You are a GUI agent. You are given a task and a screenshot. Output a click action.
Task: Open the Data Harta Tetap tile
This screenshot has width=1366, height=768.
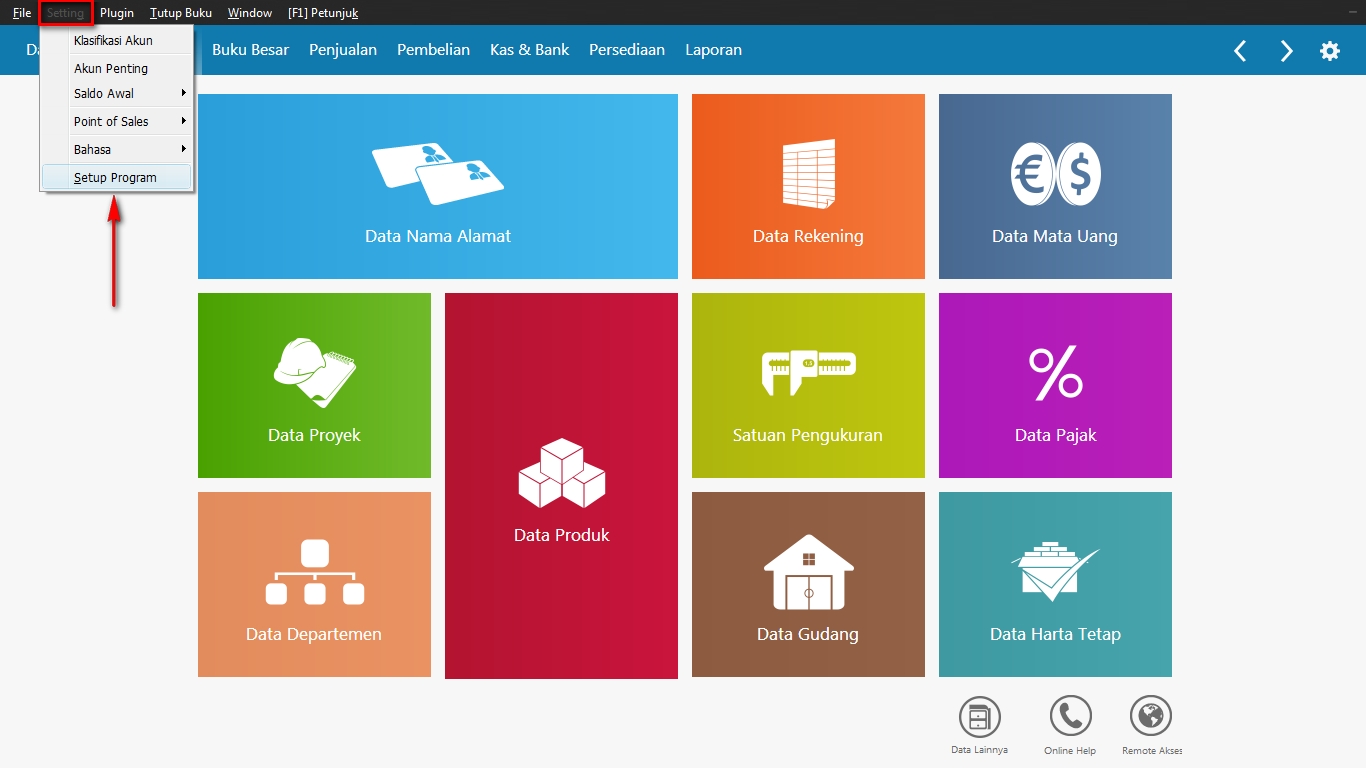click(1055, 584)
